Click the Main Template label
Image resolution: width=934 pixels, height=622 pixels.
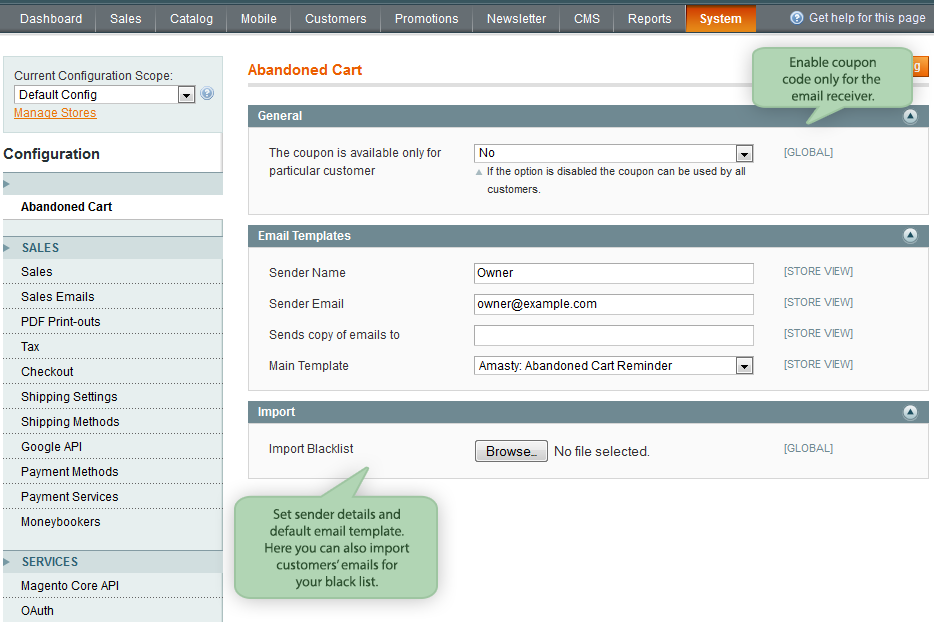tap(309, 366)
